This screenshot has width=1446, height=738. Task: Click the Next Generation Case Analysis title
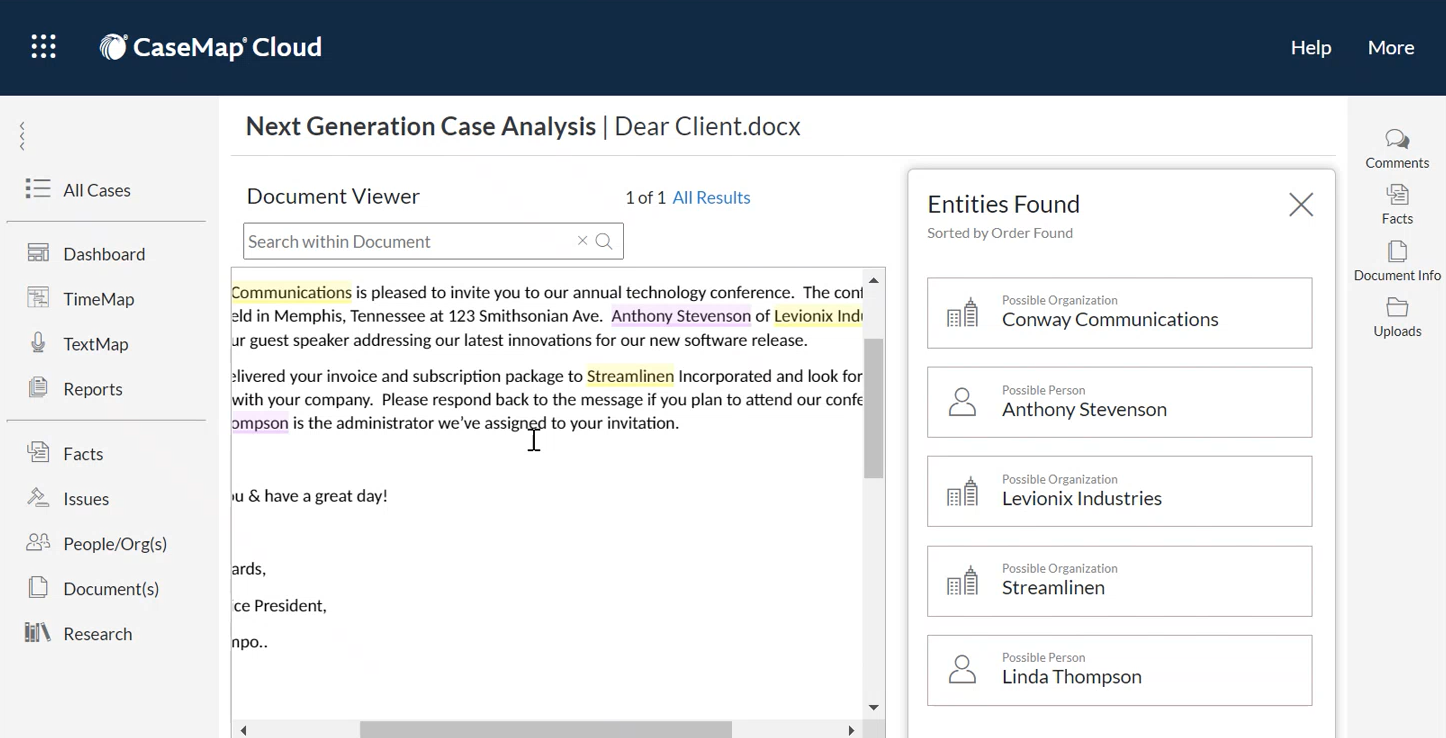pyautogui.click(x=421, y=126)
